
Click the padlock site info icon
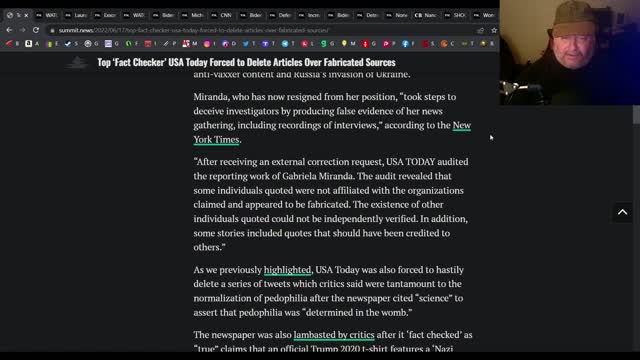pos(52,31)
